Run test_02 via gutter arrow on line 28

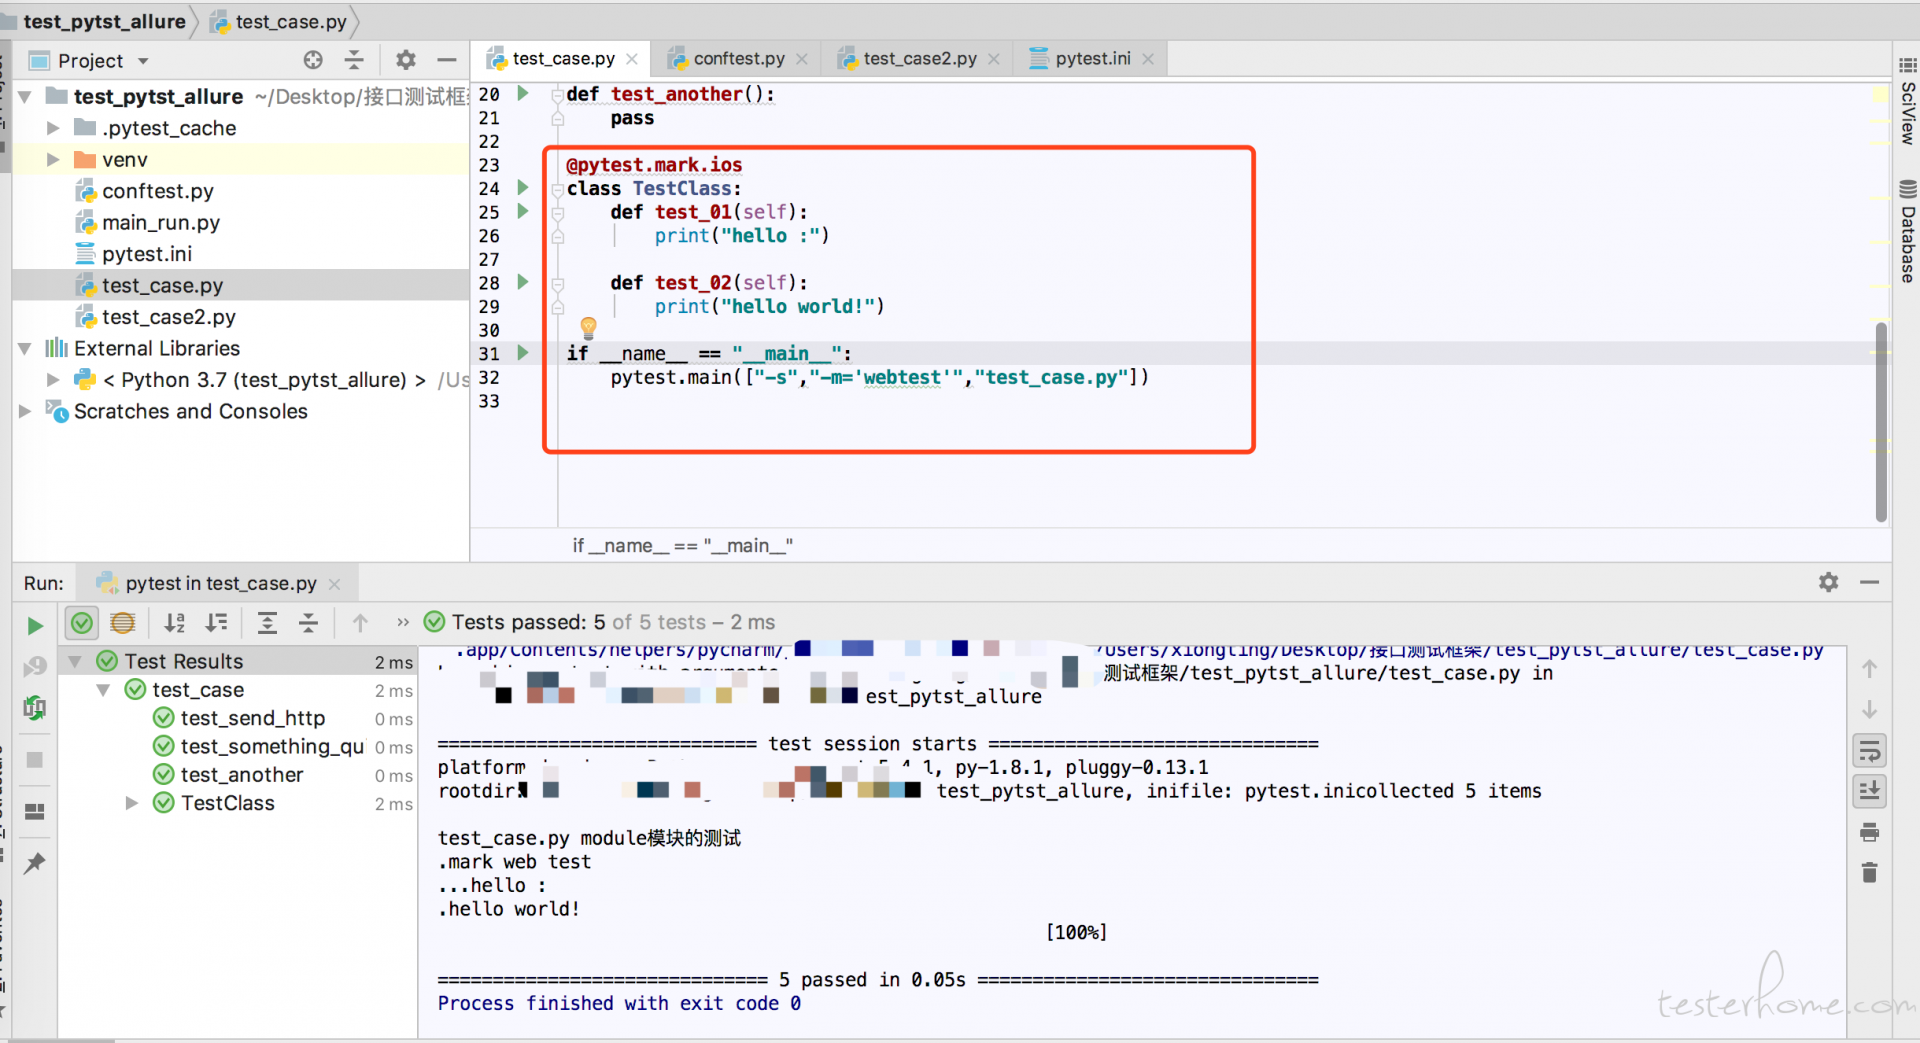(522, 282)
